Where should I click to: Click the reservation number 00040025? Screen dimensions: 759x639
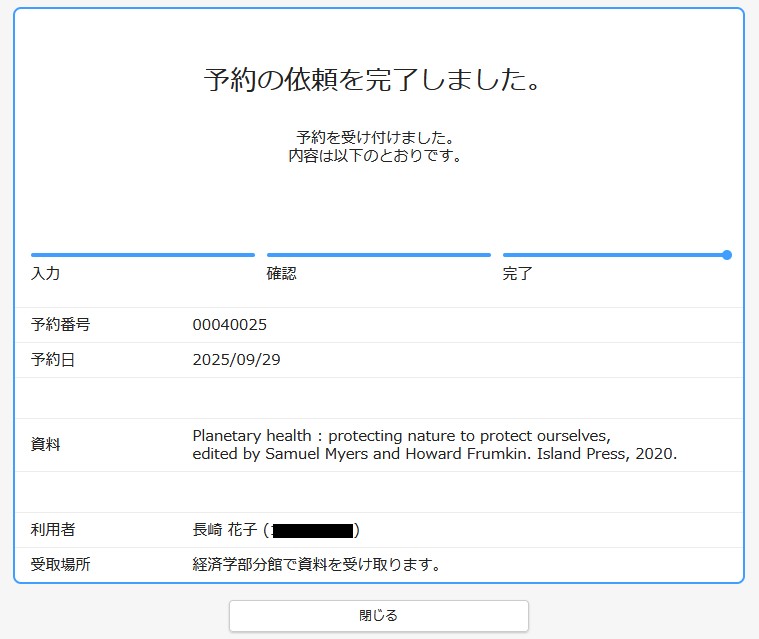[230, 325]
